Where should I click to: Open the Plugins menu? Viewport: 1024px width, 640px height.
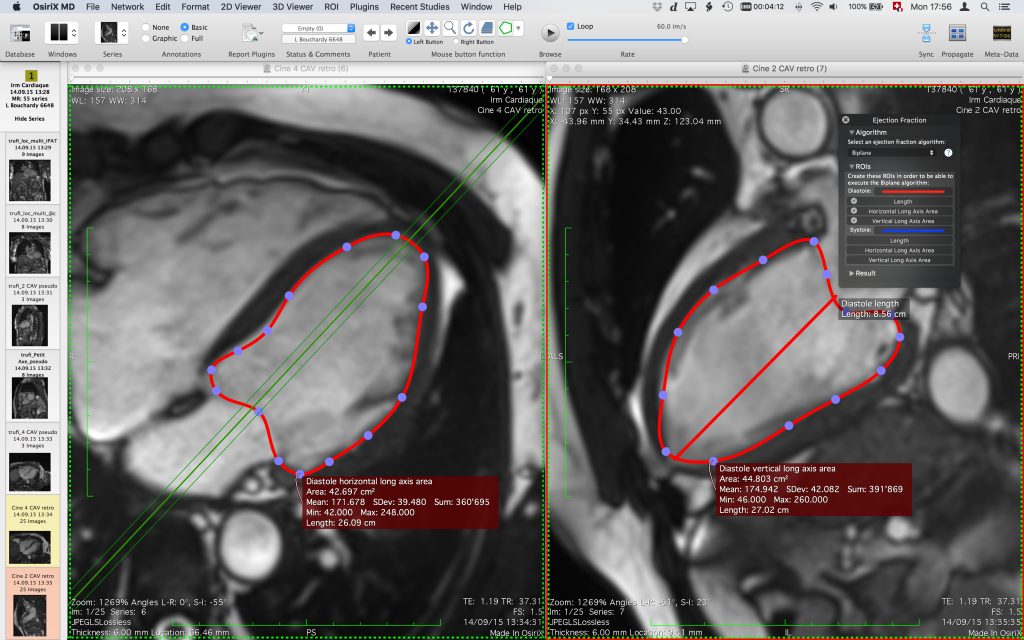pos(364,6)
